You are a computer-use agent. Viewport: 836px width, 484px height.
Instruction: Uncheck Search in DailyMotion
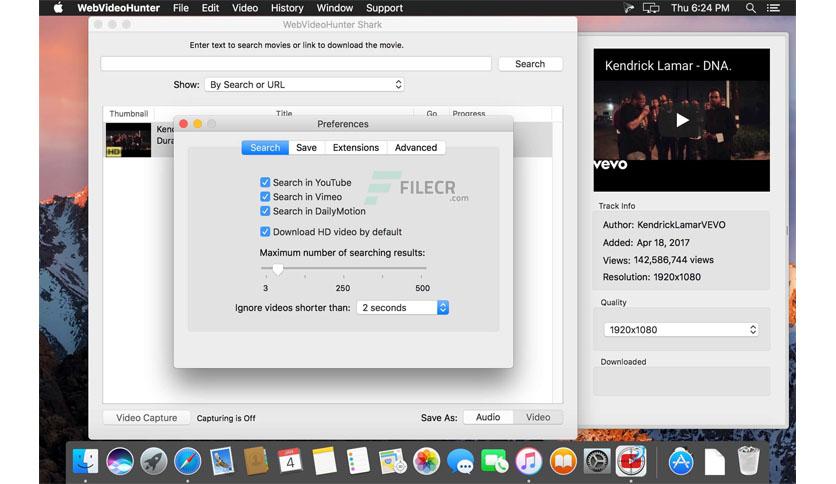click(x=265, y=211)
